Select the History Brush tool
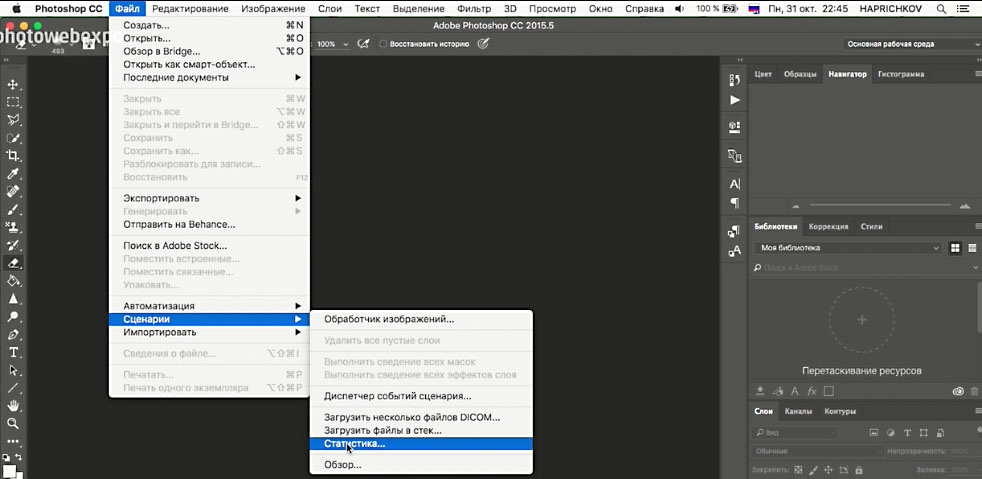 coord(13,245)
